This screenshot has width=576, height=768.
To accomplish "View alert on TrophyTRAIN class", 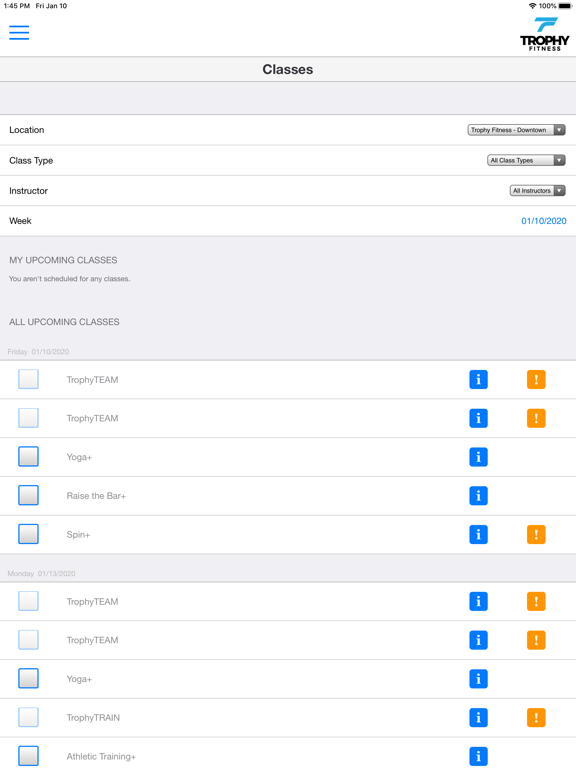I will (536, 717).
